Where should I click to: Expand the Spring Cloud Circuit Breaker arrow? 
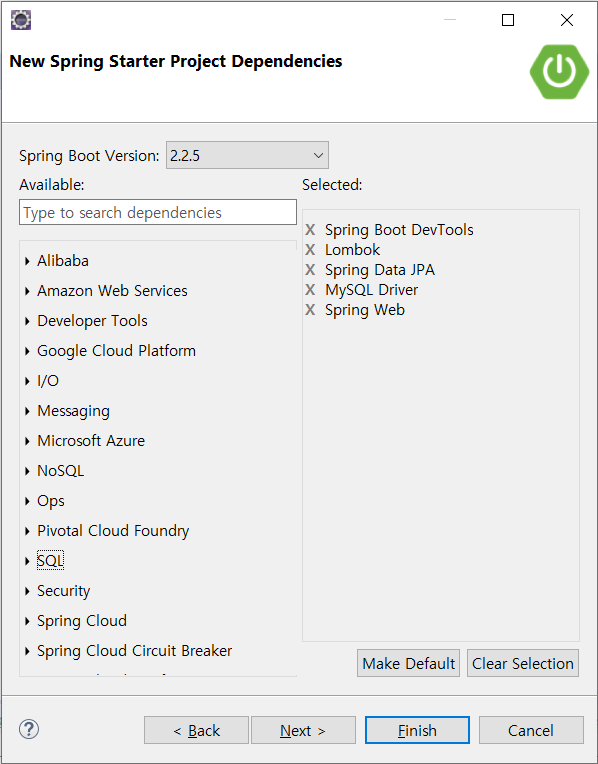(x=27, y=651)
